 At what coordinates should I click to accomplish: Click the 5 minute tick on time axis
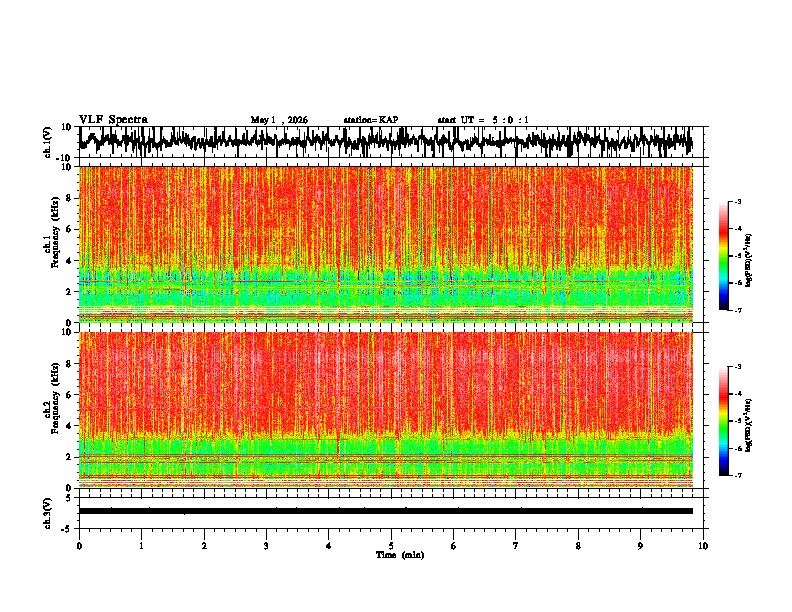click(391, 546)
